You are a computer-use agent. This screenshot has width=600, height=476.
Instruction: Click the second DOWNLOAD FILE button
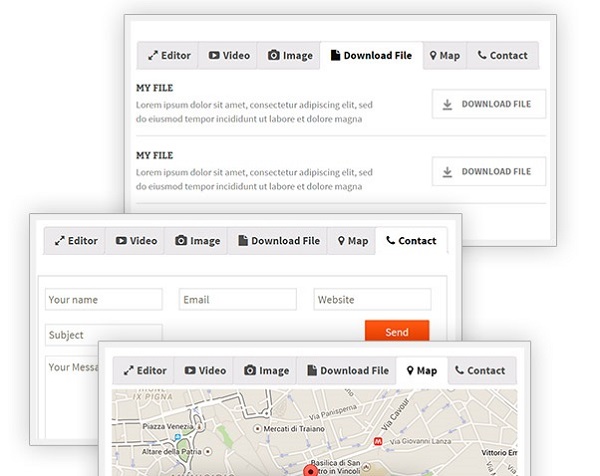pyautogui.click(x=489, y=171)
